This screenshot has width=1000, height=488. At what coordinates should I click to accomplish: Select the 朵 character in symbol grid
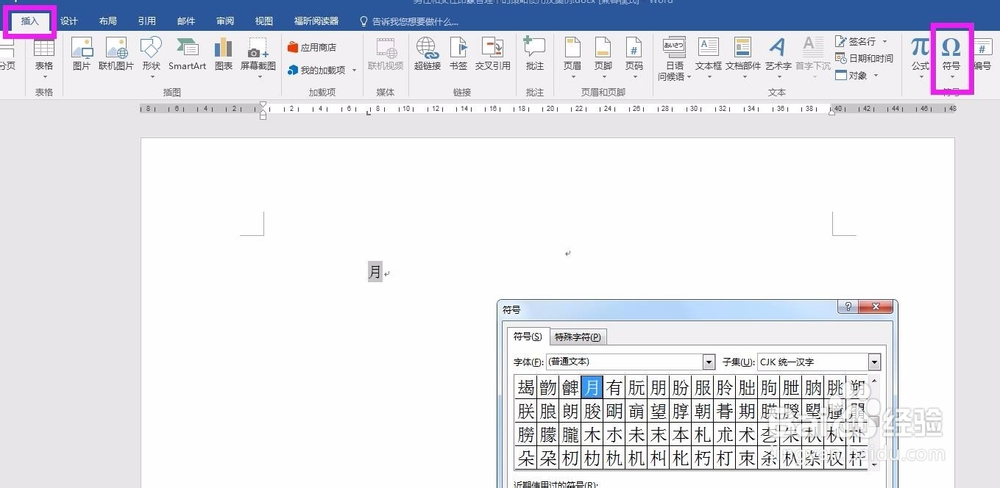click(x=526, y=458)
